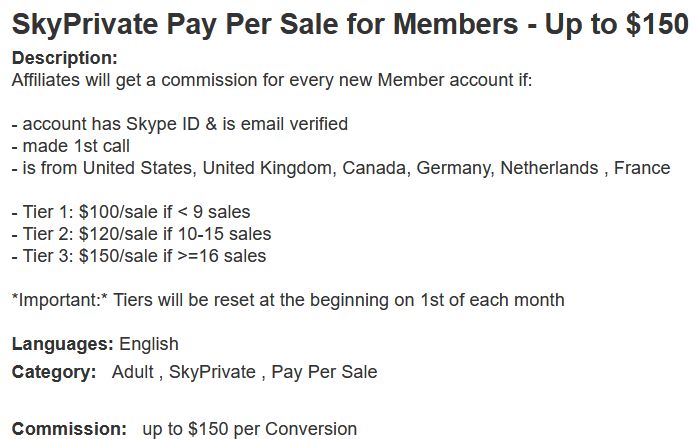Click the Commission label
The width and height of the screenshot is (699, 439).
pos(70,429)
